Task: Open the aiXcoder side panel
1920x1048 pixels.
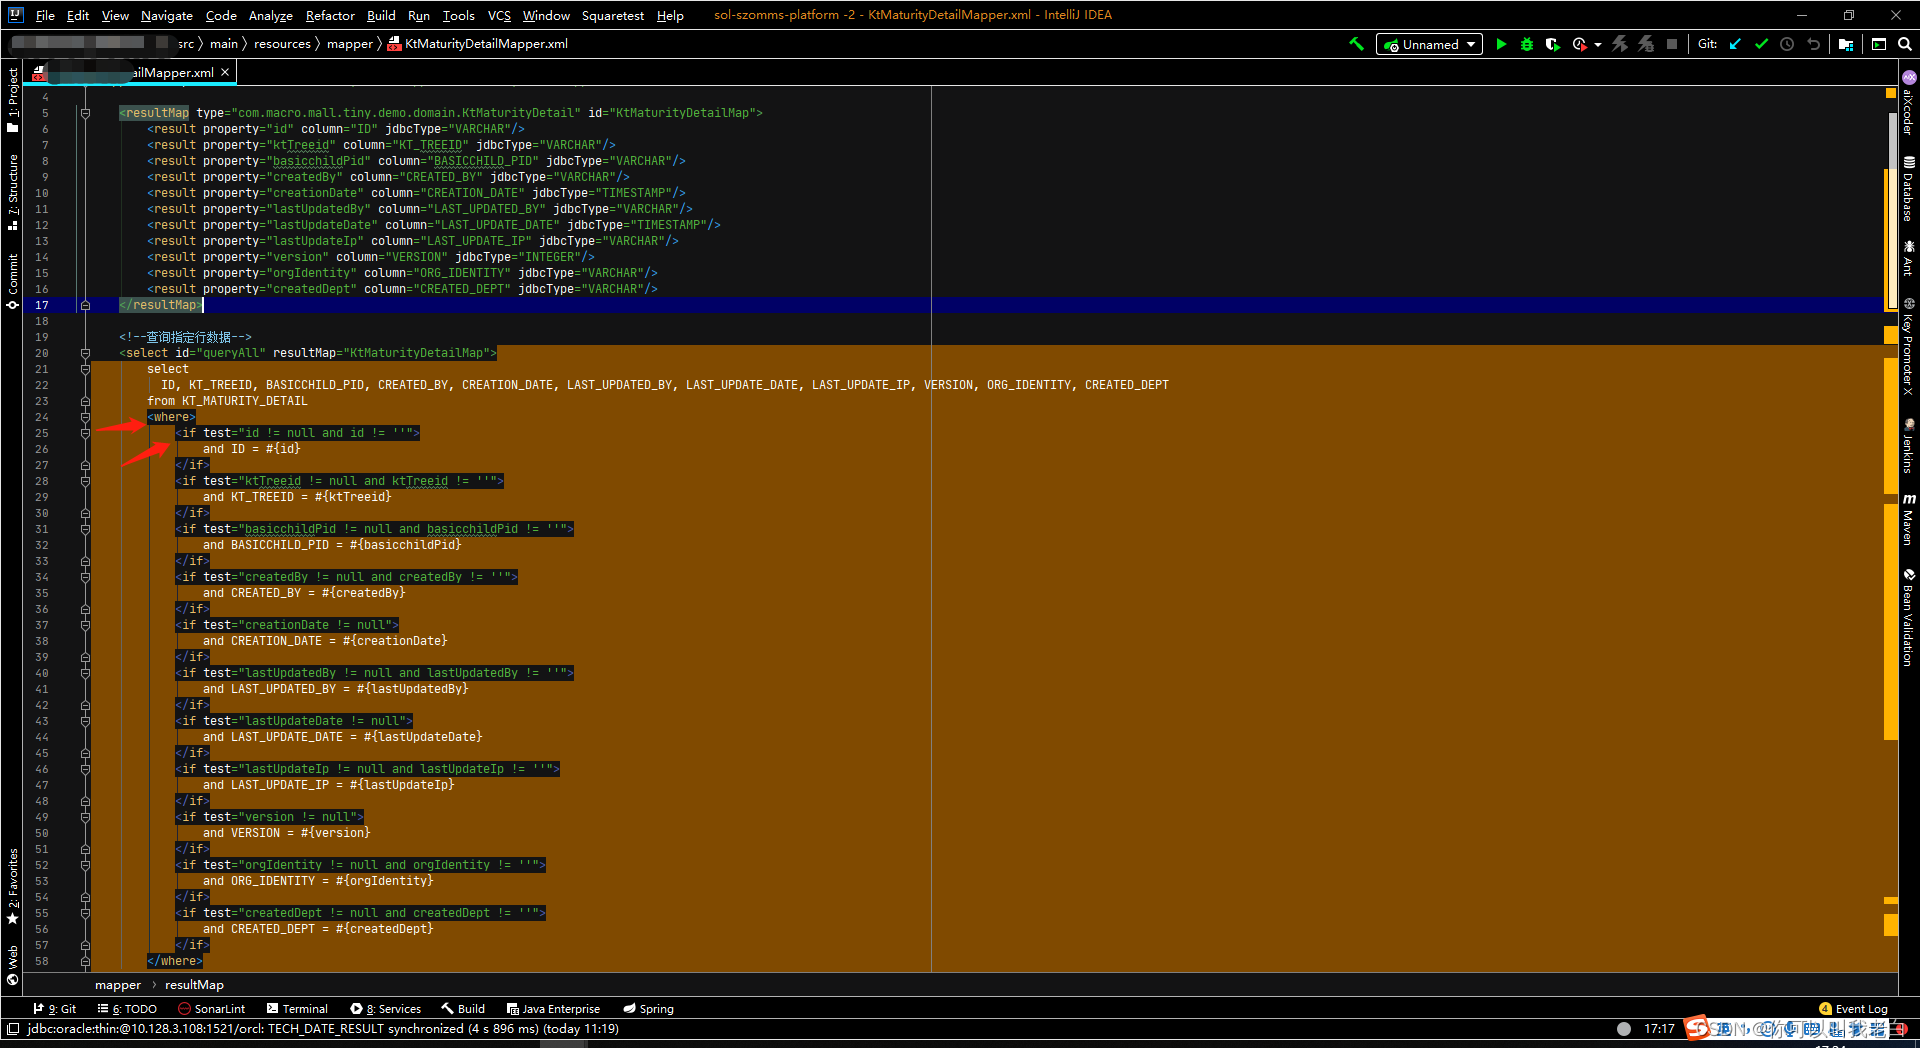Action: point(1908,103)
